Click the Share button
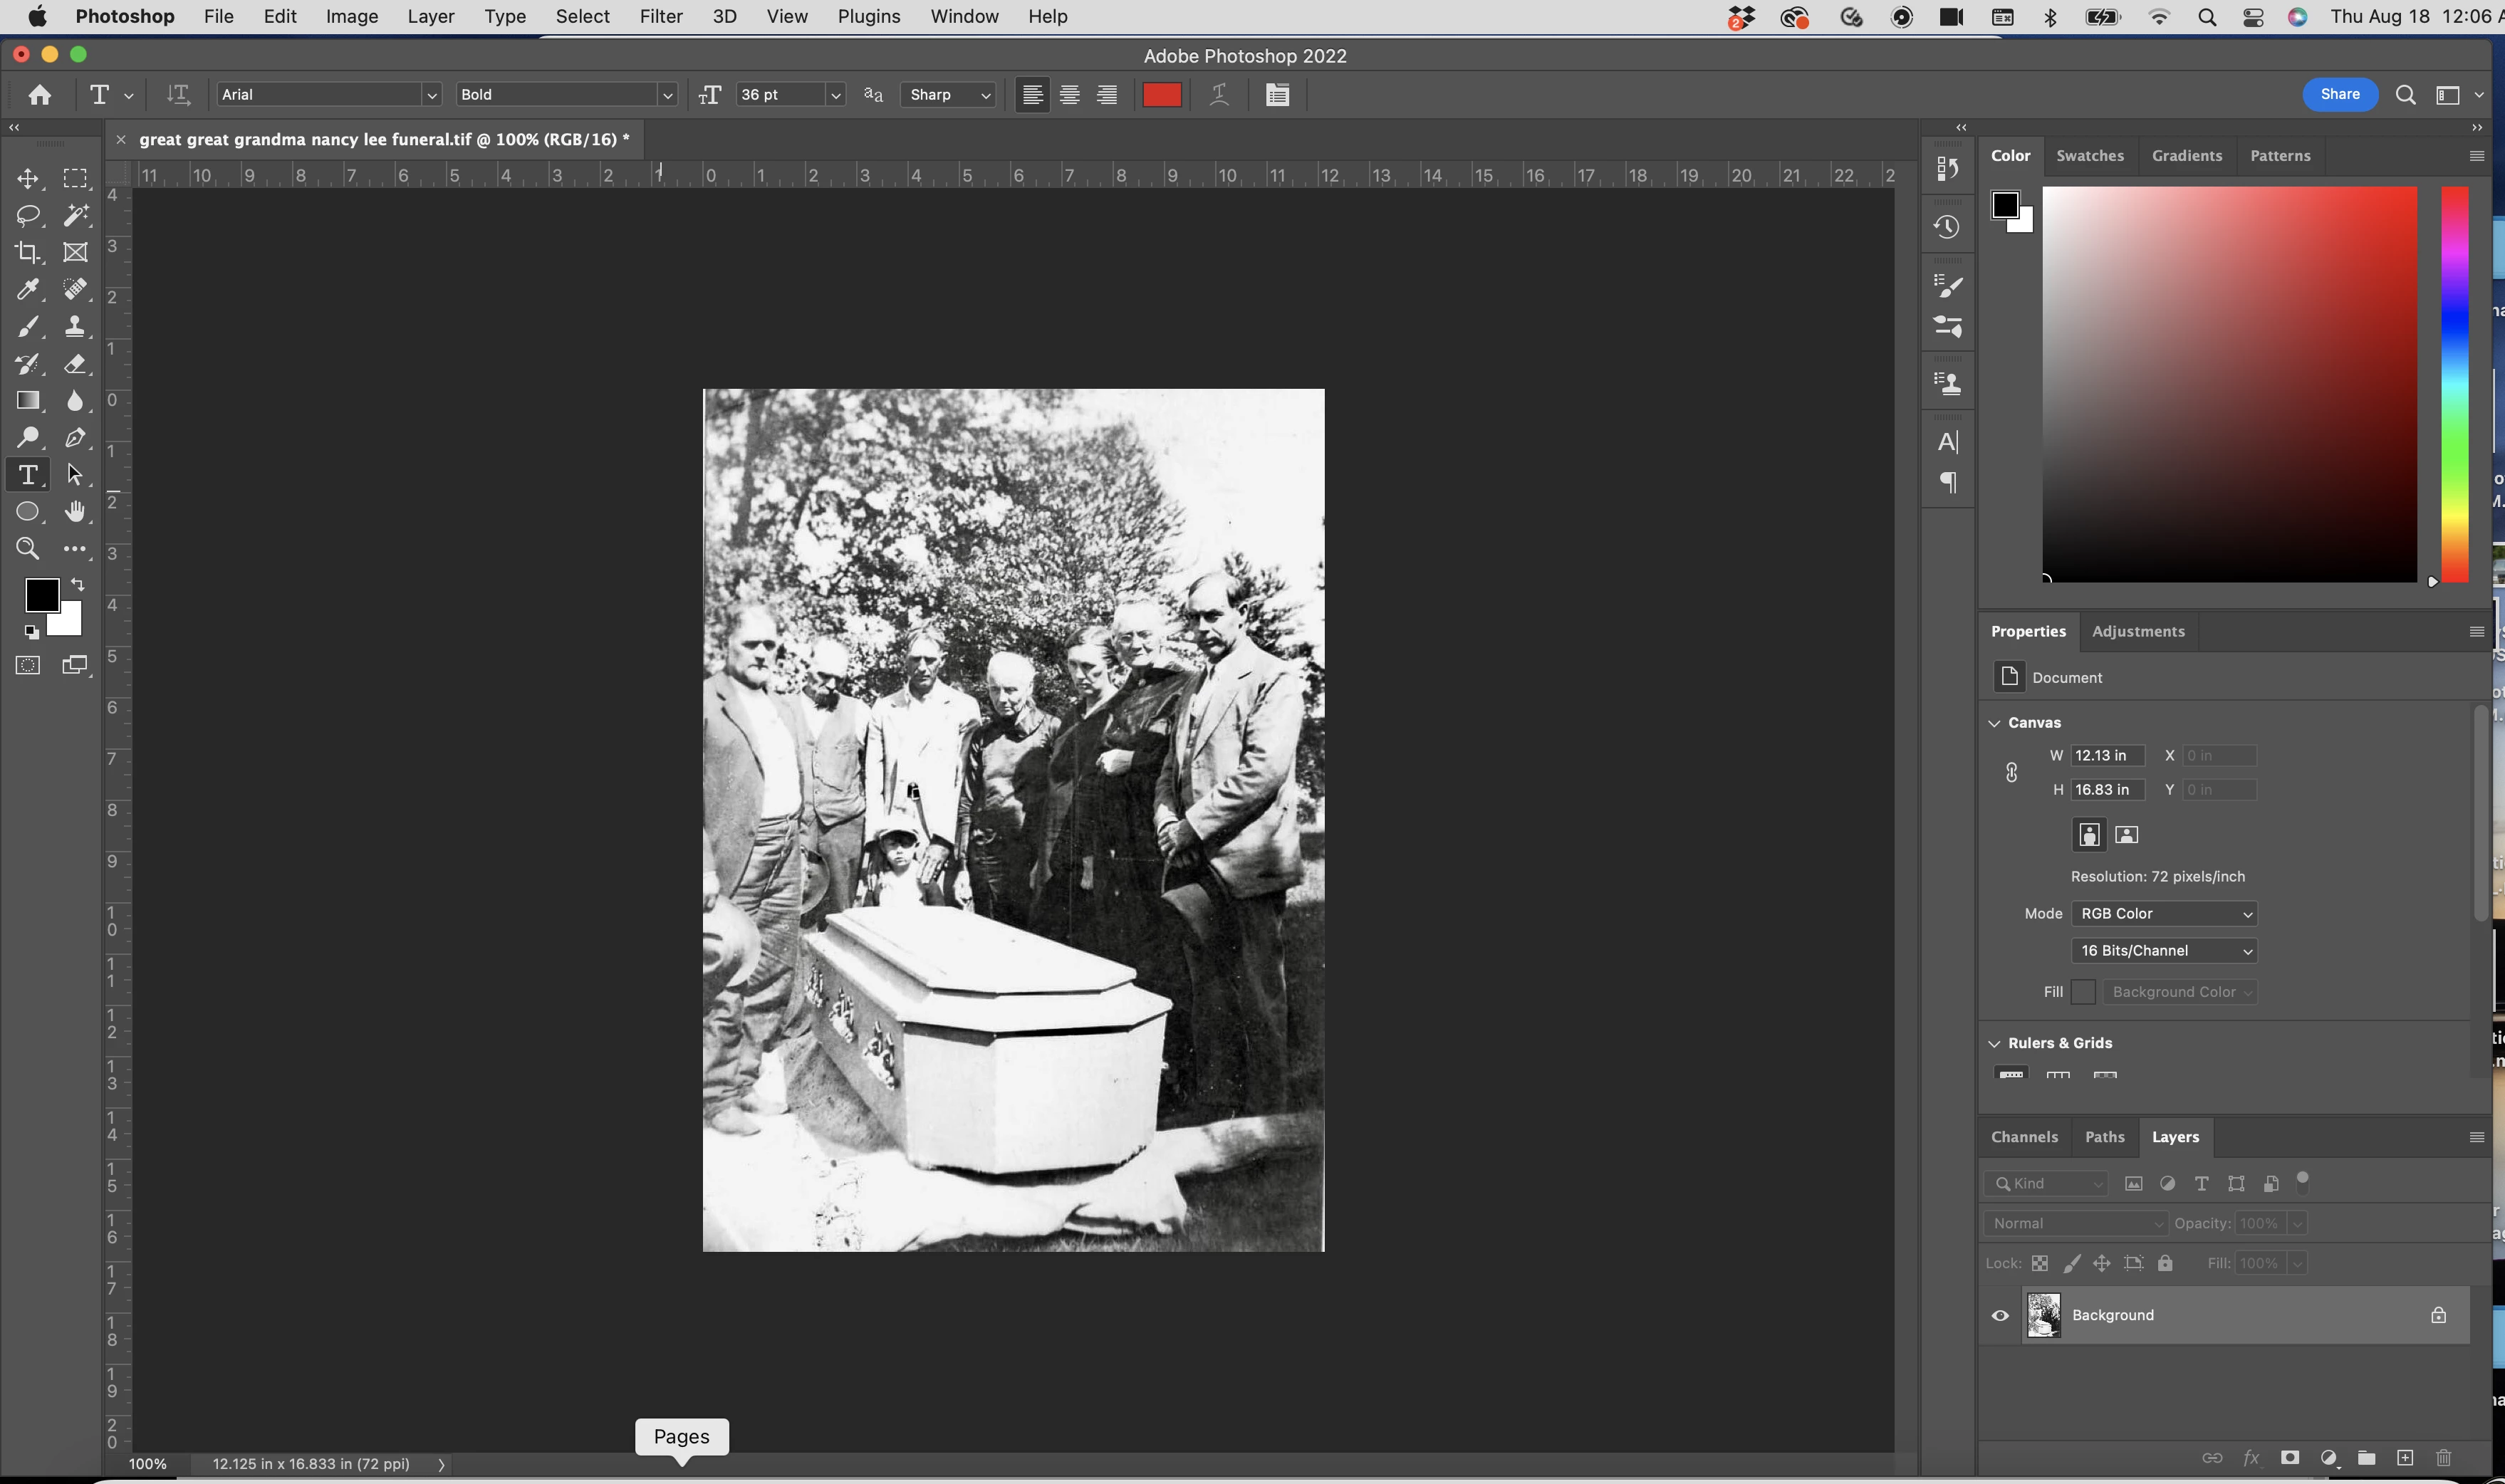 point(2339,94)
